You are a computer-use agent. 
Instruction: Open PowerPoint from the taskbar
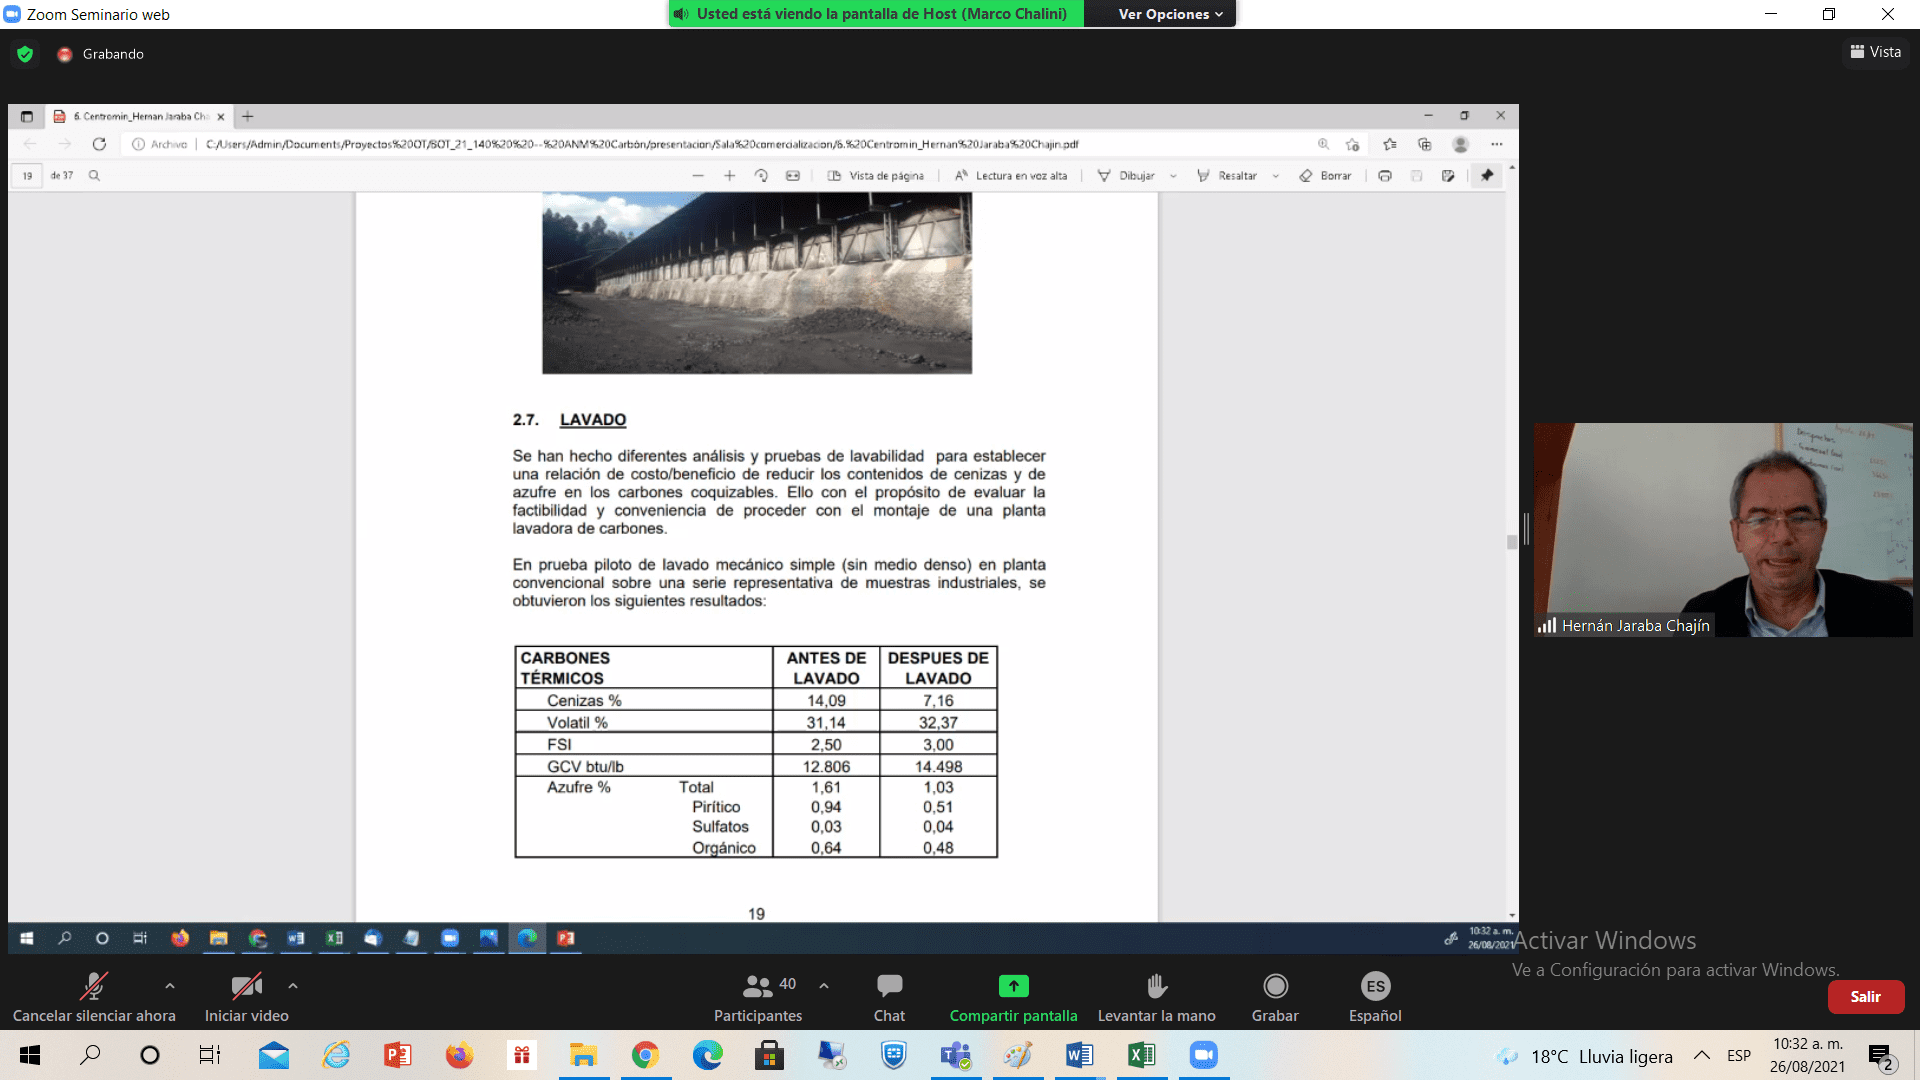point(397,1055)
